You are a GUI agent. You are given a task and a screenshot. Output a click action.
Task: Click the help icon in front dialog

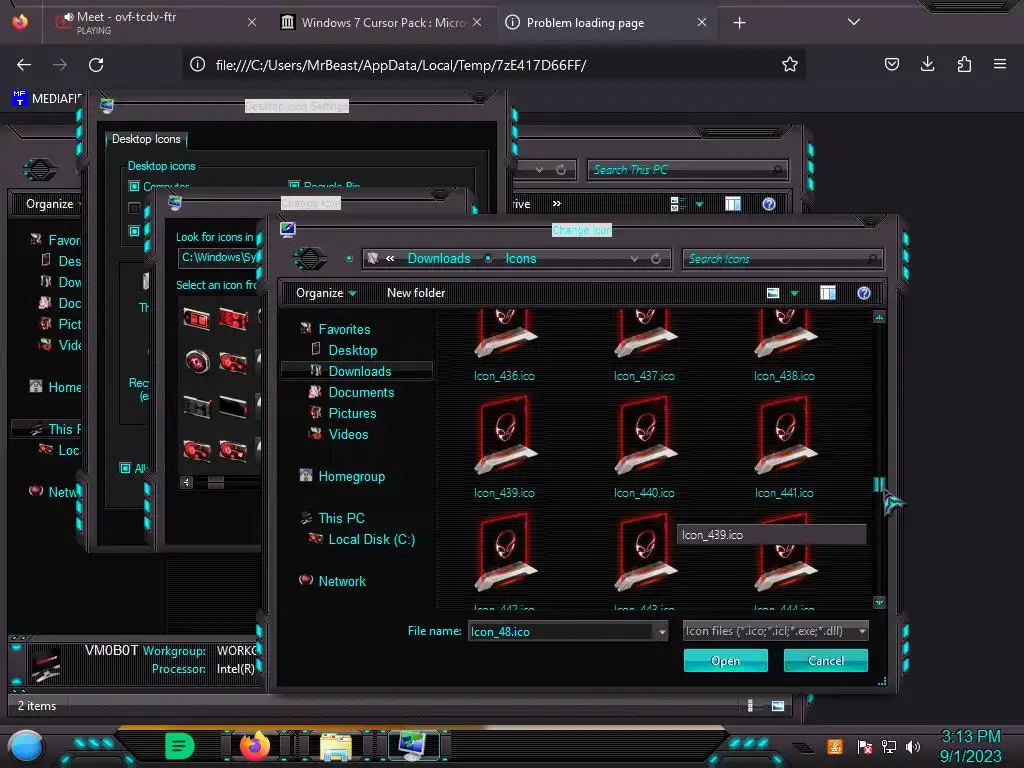(x=863, y=293)
